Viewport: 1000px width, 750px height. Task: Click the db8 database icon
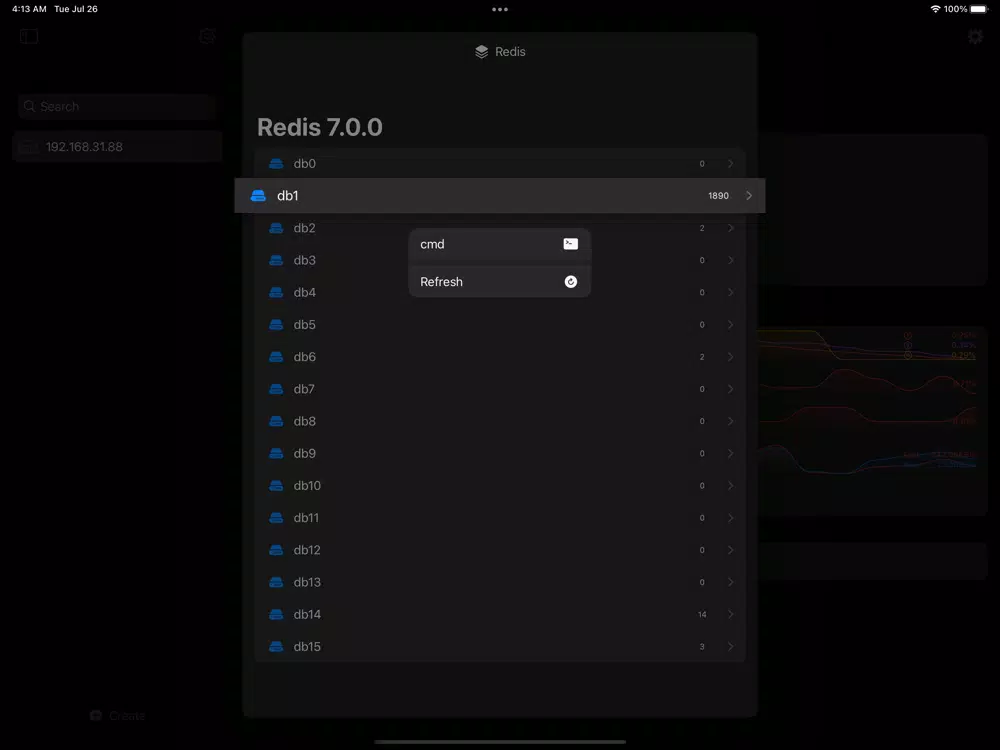point(276,422)
